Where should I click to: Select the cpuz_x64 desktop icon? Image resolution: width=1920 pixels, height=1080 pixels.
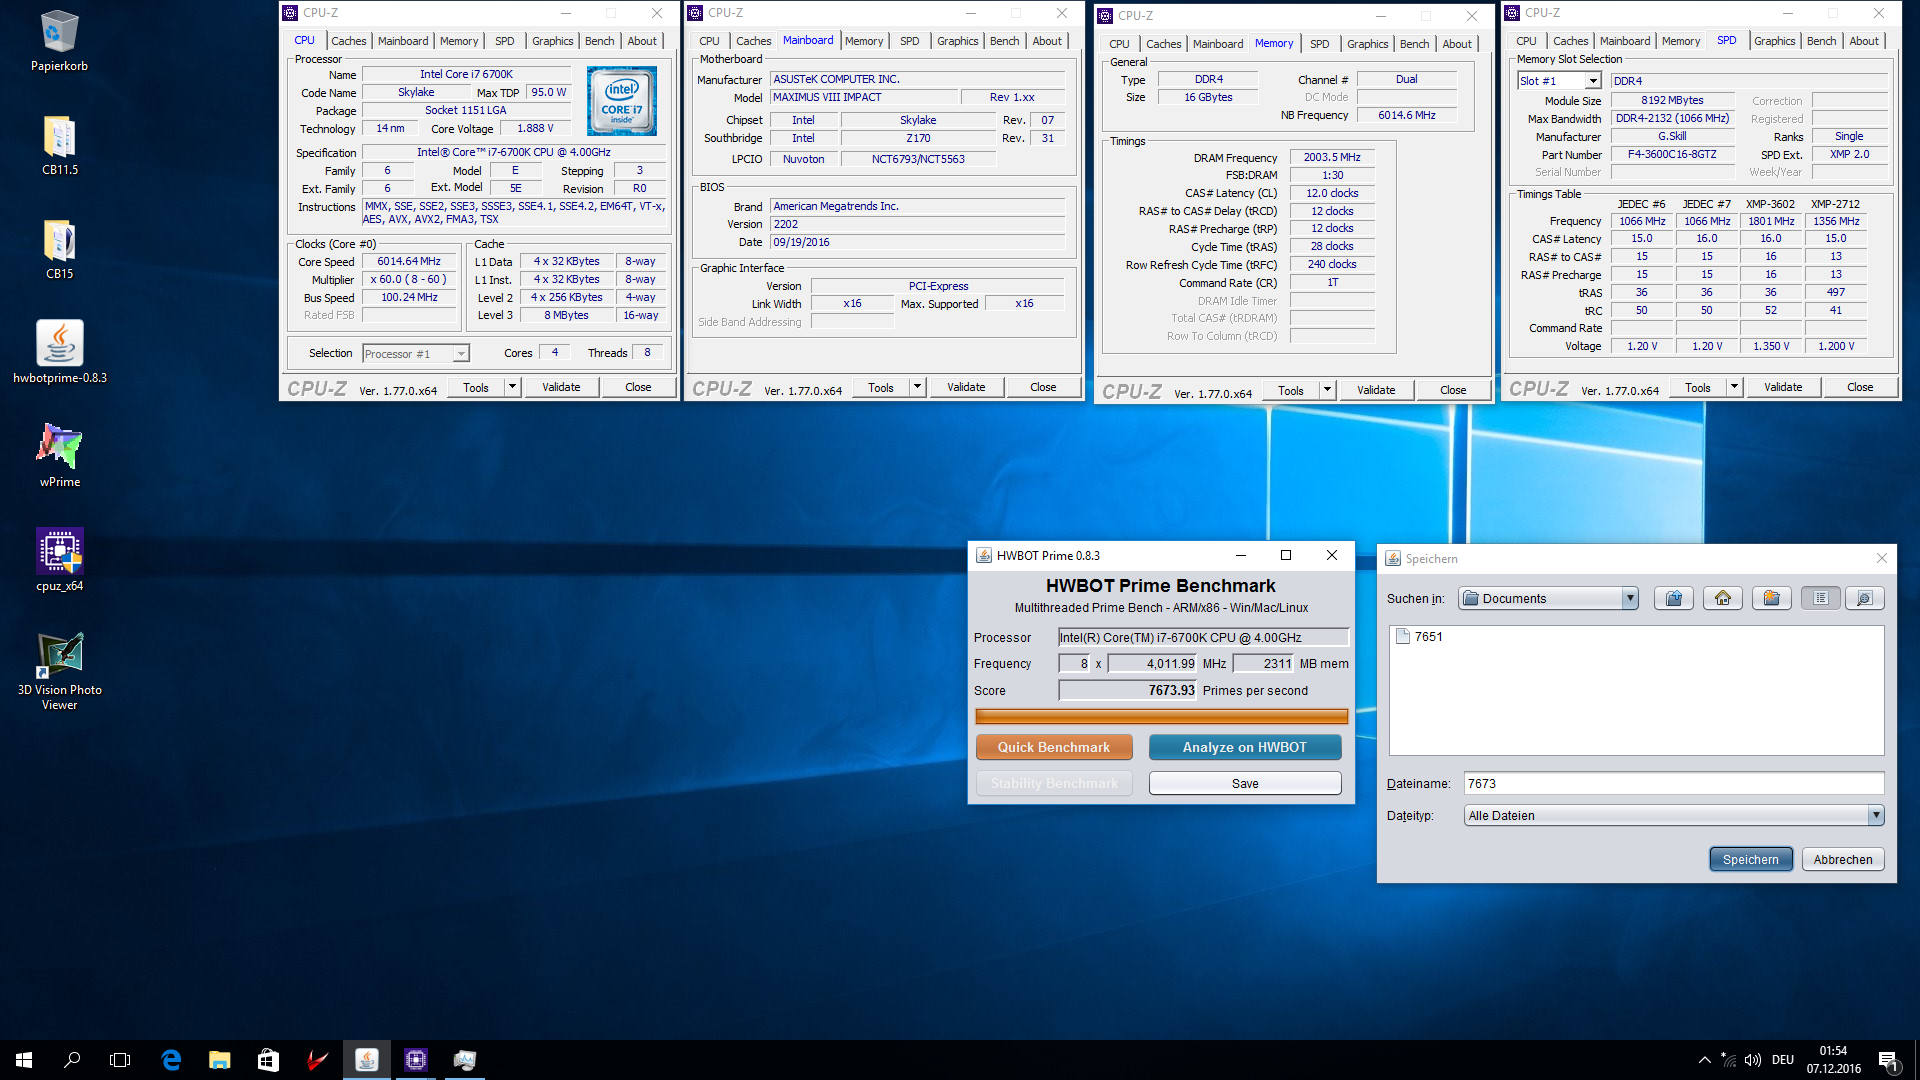59,560
